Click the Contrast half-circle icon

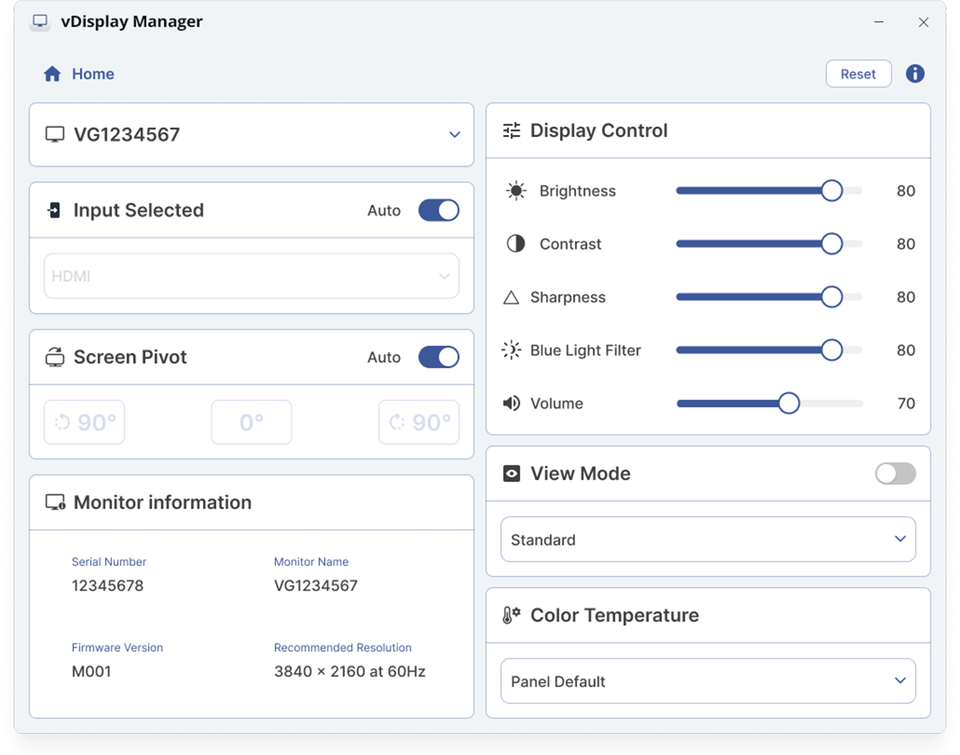[515, 244]
